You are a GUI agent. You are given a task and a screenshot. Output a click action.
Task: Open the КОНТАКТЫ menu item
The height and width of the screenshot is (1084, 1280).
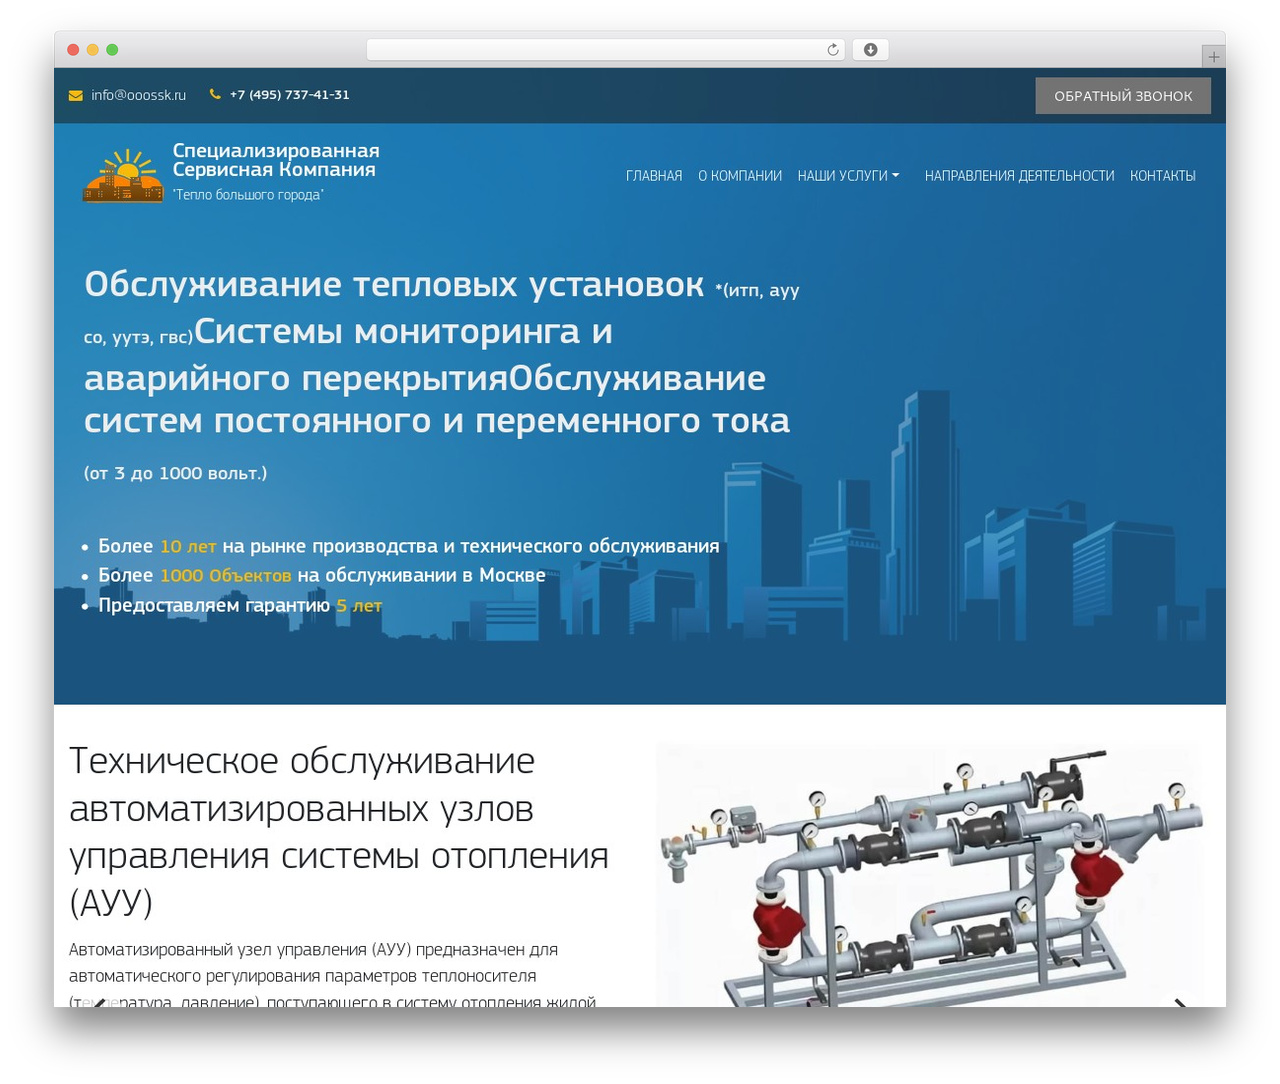click(1163, 176)
